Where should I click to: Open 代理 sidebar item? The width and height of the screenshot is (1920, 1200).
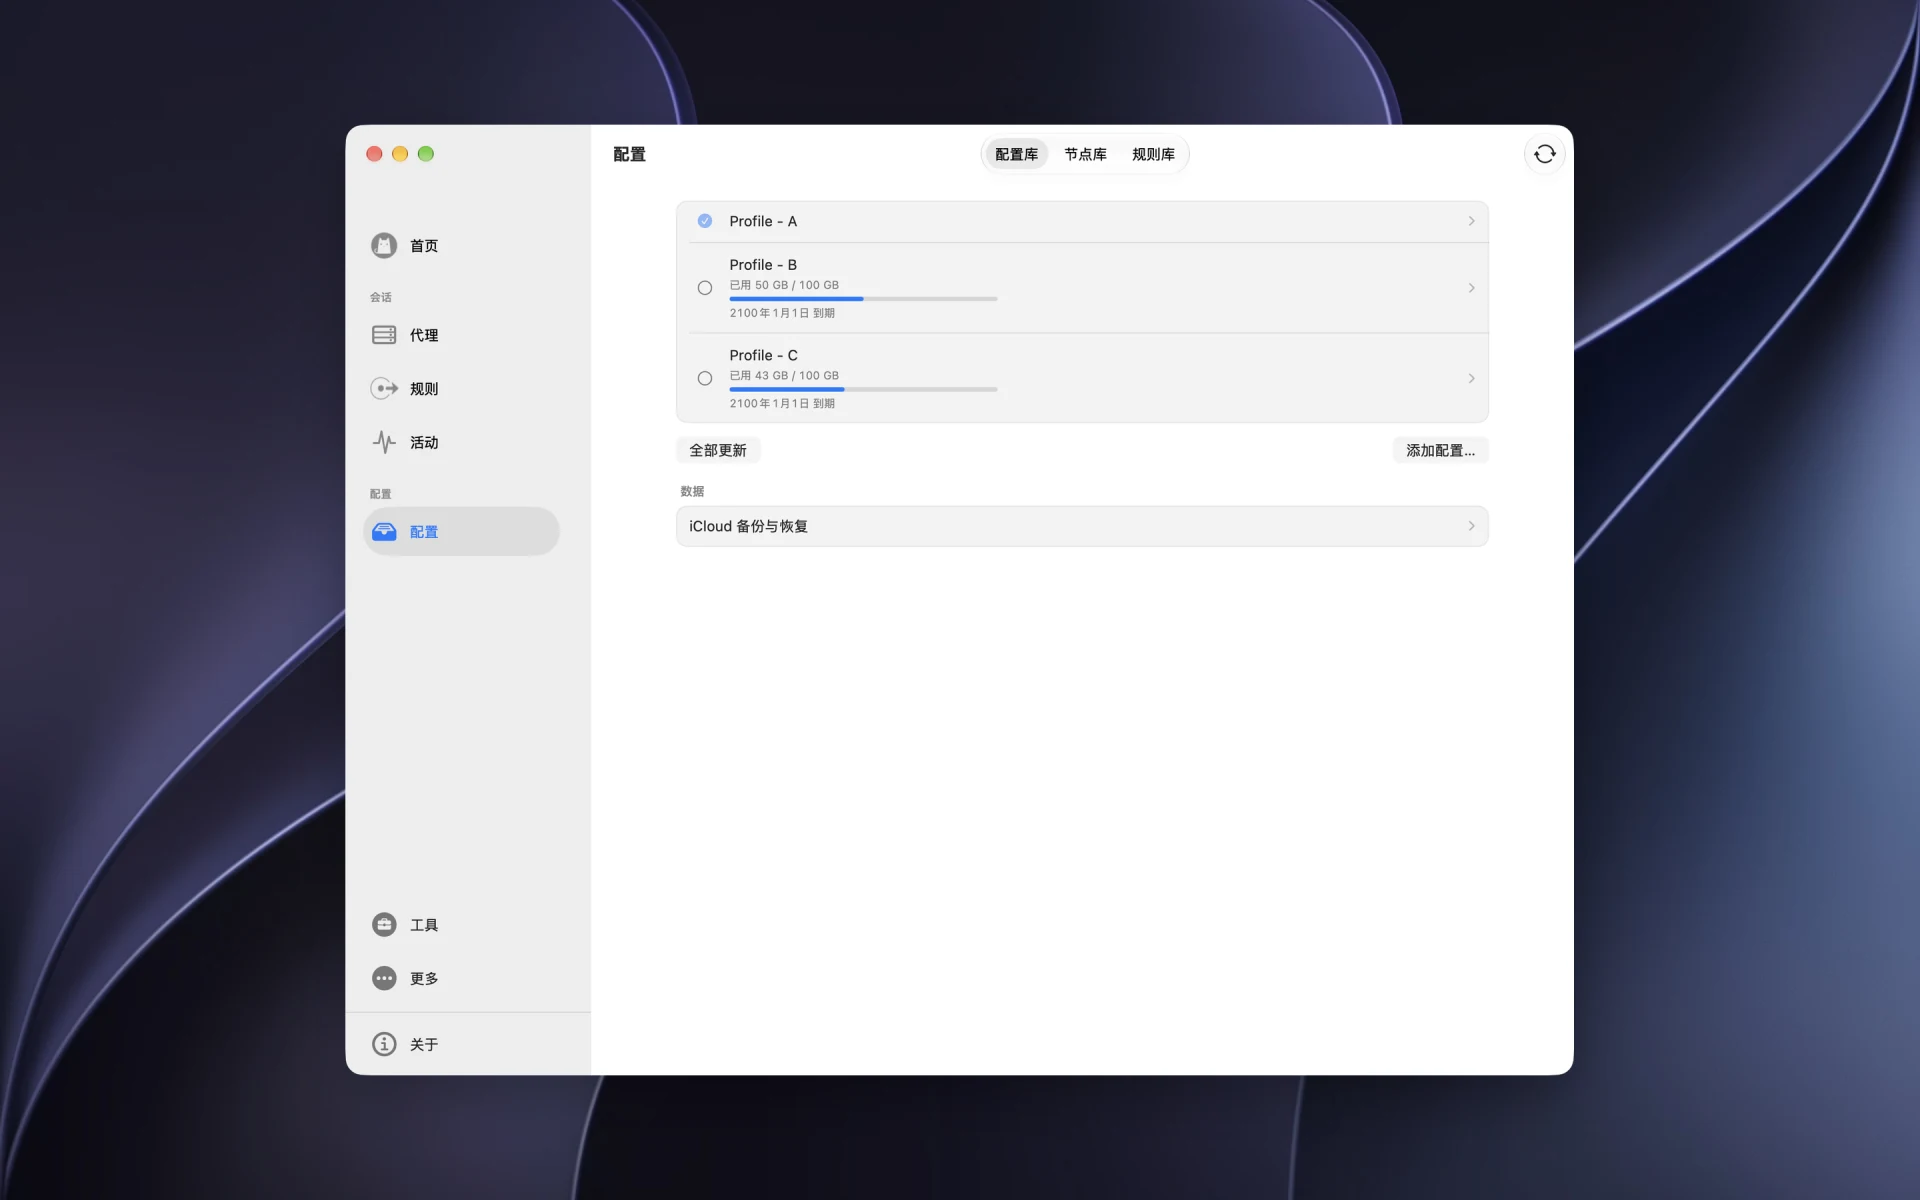pos(461,335)
